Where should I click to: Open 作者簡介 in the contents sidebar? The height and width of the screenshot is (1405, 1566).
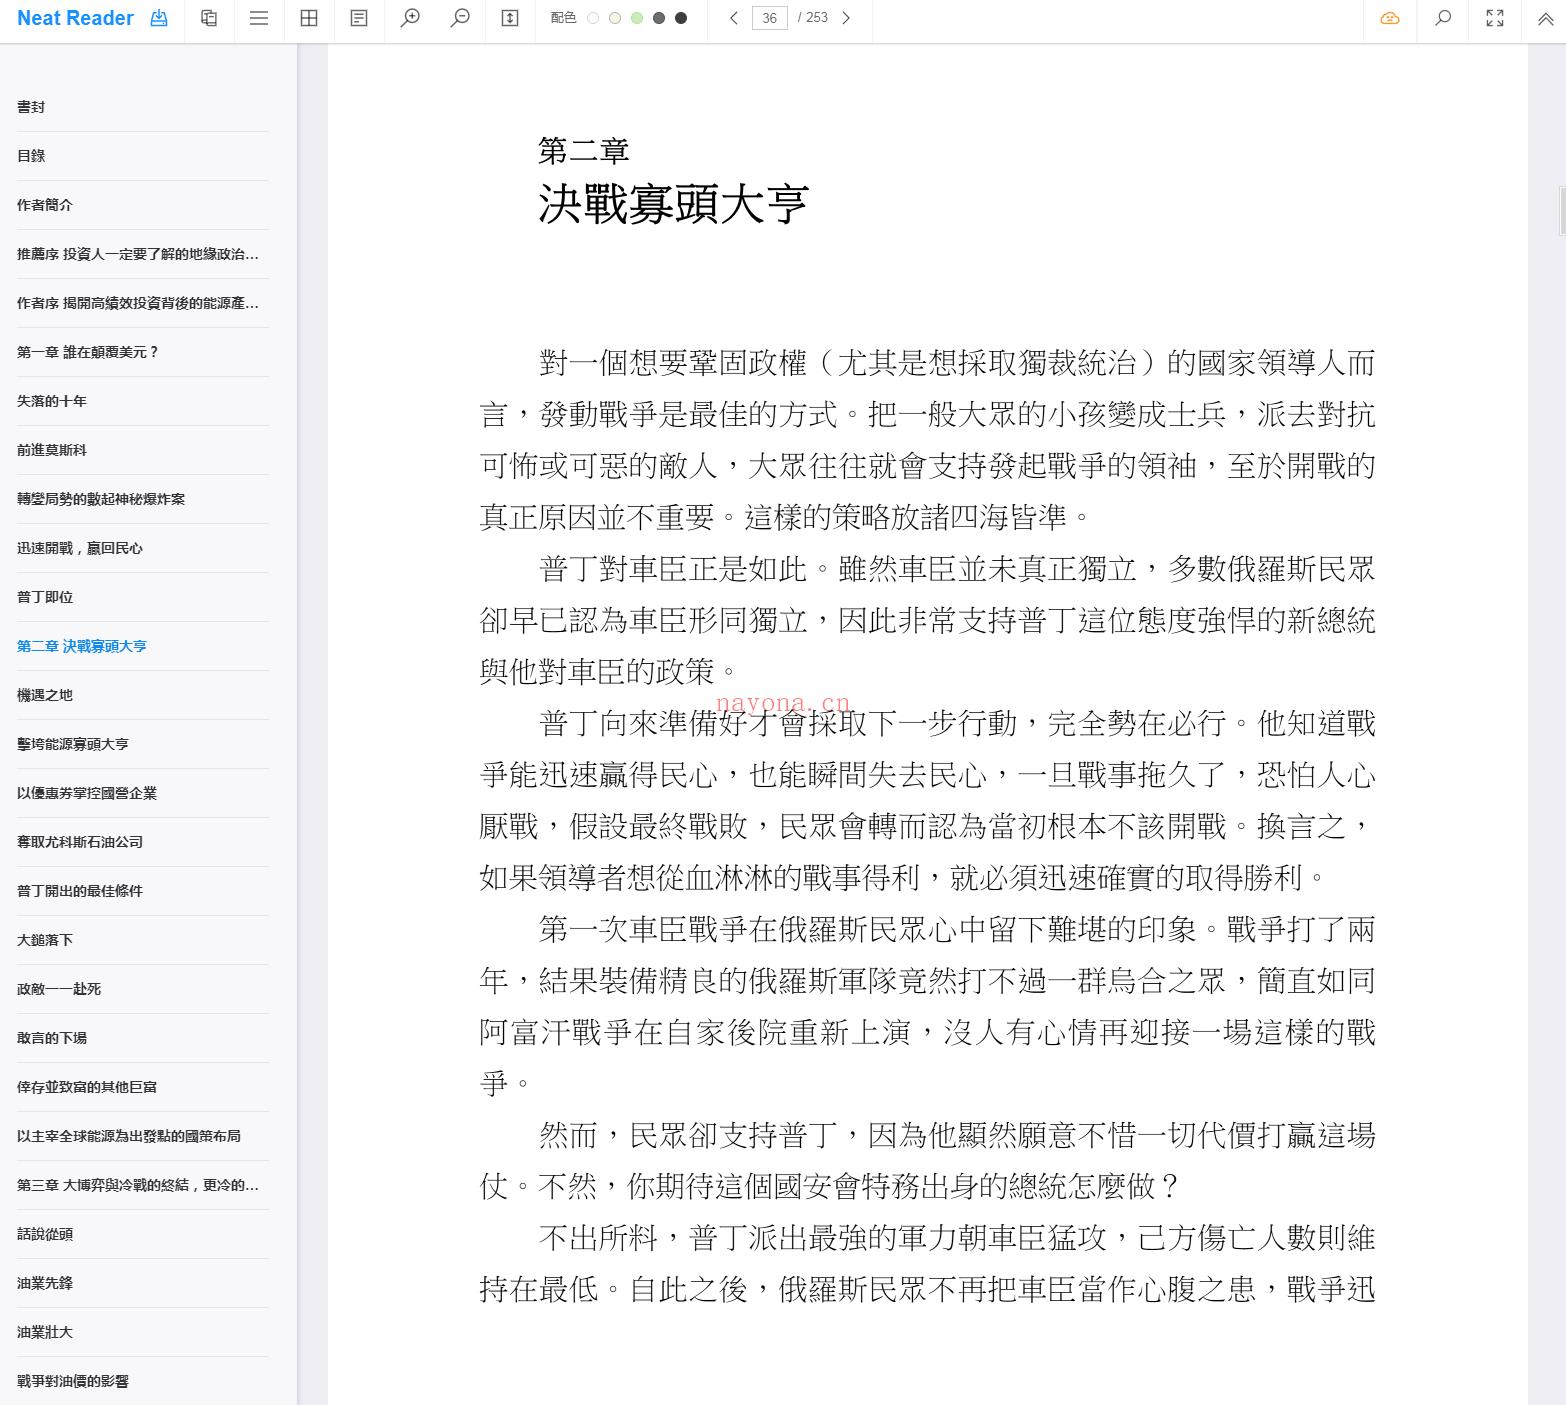[45, 205]
